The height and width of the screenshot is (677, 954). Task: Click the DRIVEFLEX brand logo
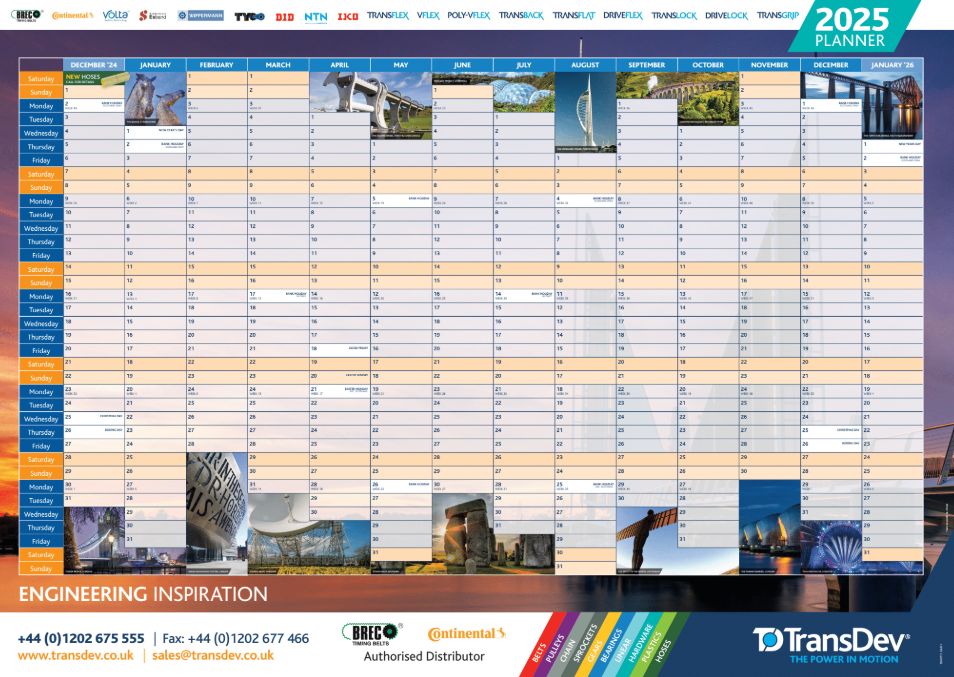click(x=622, y=15)
